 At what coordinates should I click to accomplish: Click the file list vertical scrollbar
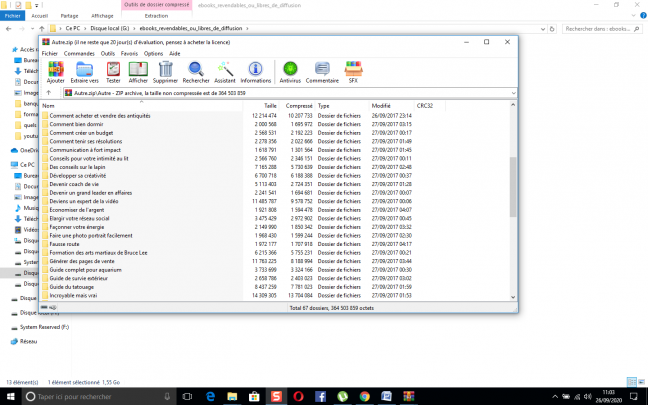[x=514, y=200]
